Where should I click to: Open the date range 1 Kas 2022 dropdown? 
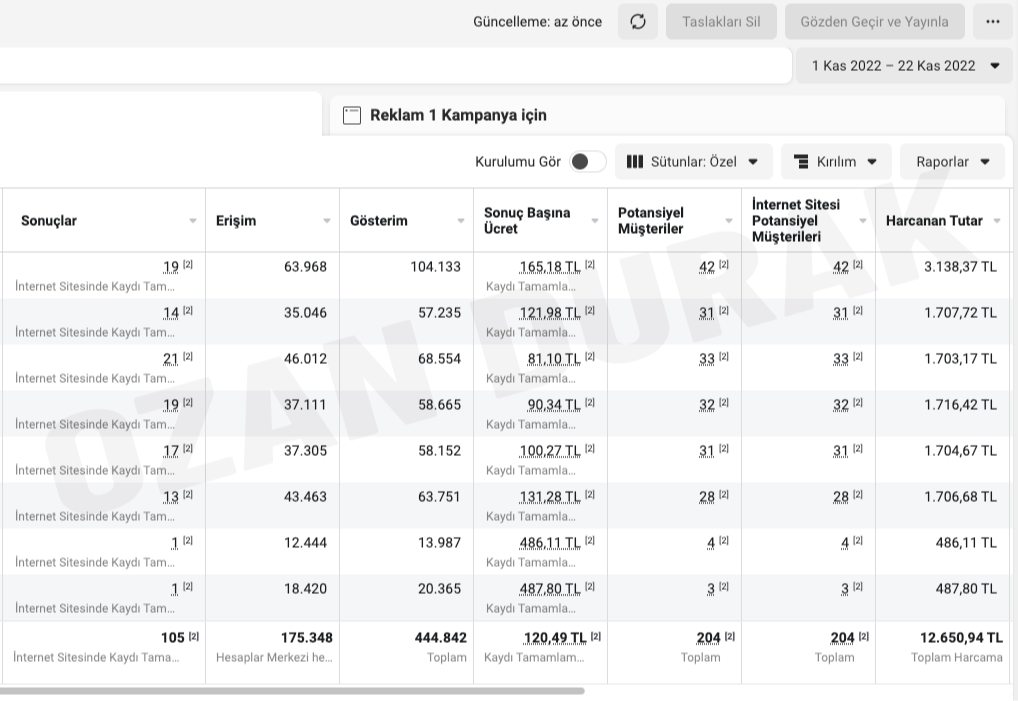pos(904,66)
